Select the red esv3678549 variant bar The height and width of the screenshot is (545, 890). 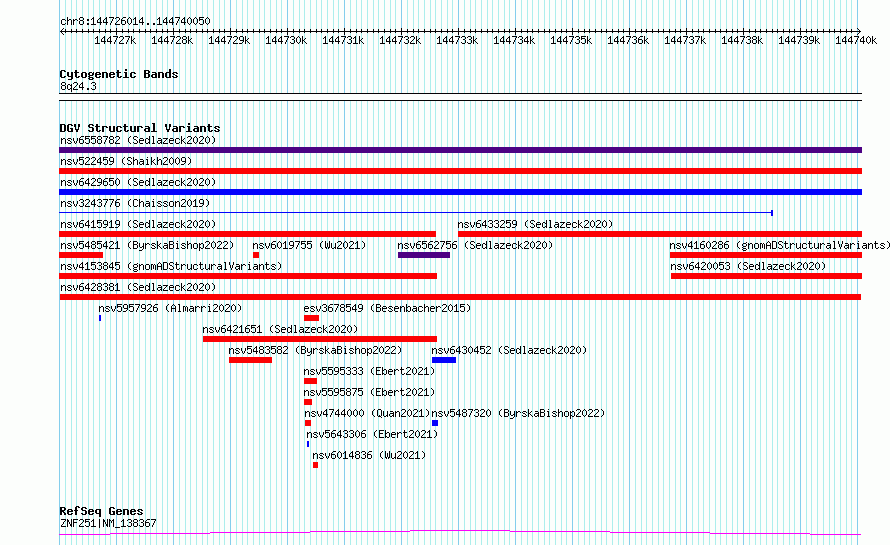coord(312,318)
